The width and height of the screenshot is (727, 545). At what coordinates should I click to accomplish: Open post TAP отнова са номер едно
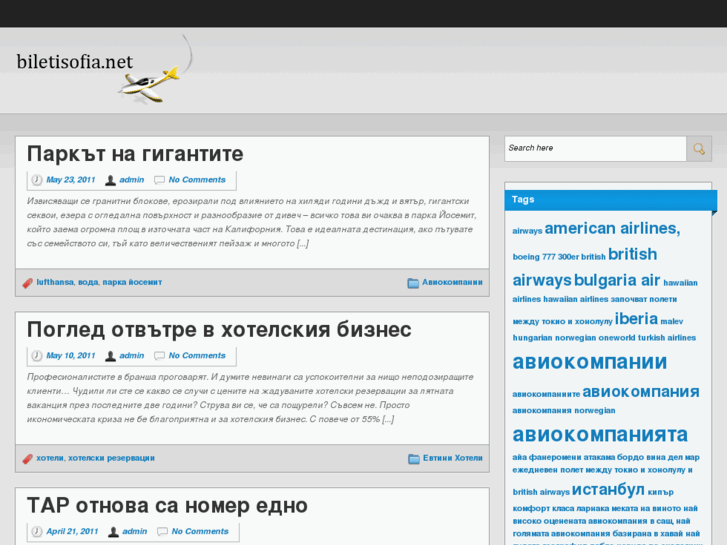click(x=167, y=505)
